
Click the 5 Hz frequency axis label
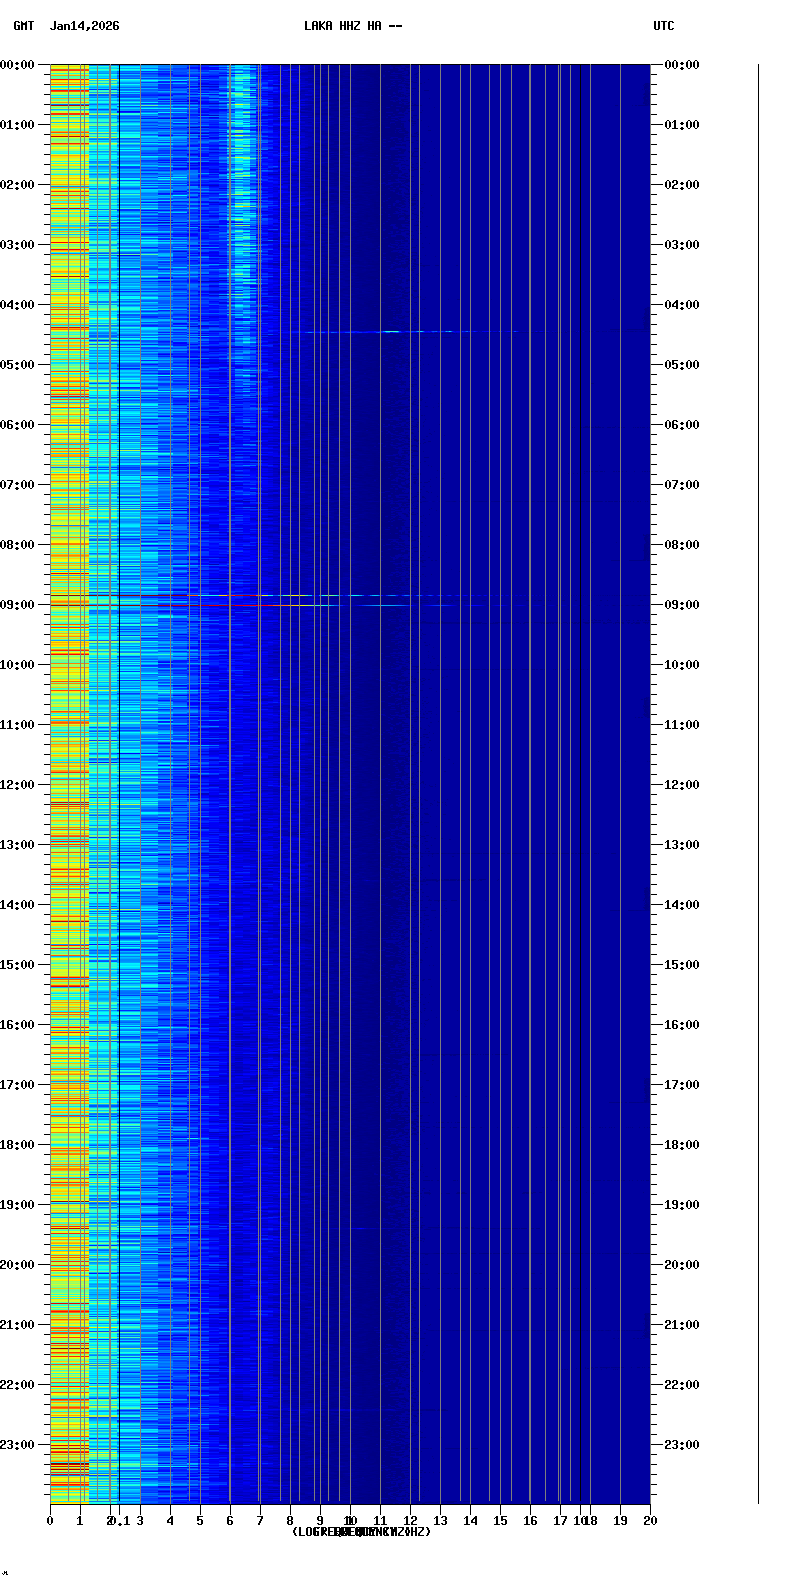pos(200,1521)
